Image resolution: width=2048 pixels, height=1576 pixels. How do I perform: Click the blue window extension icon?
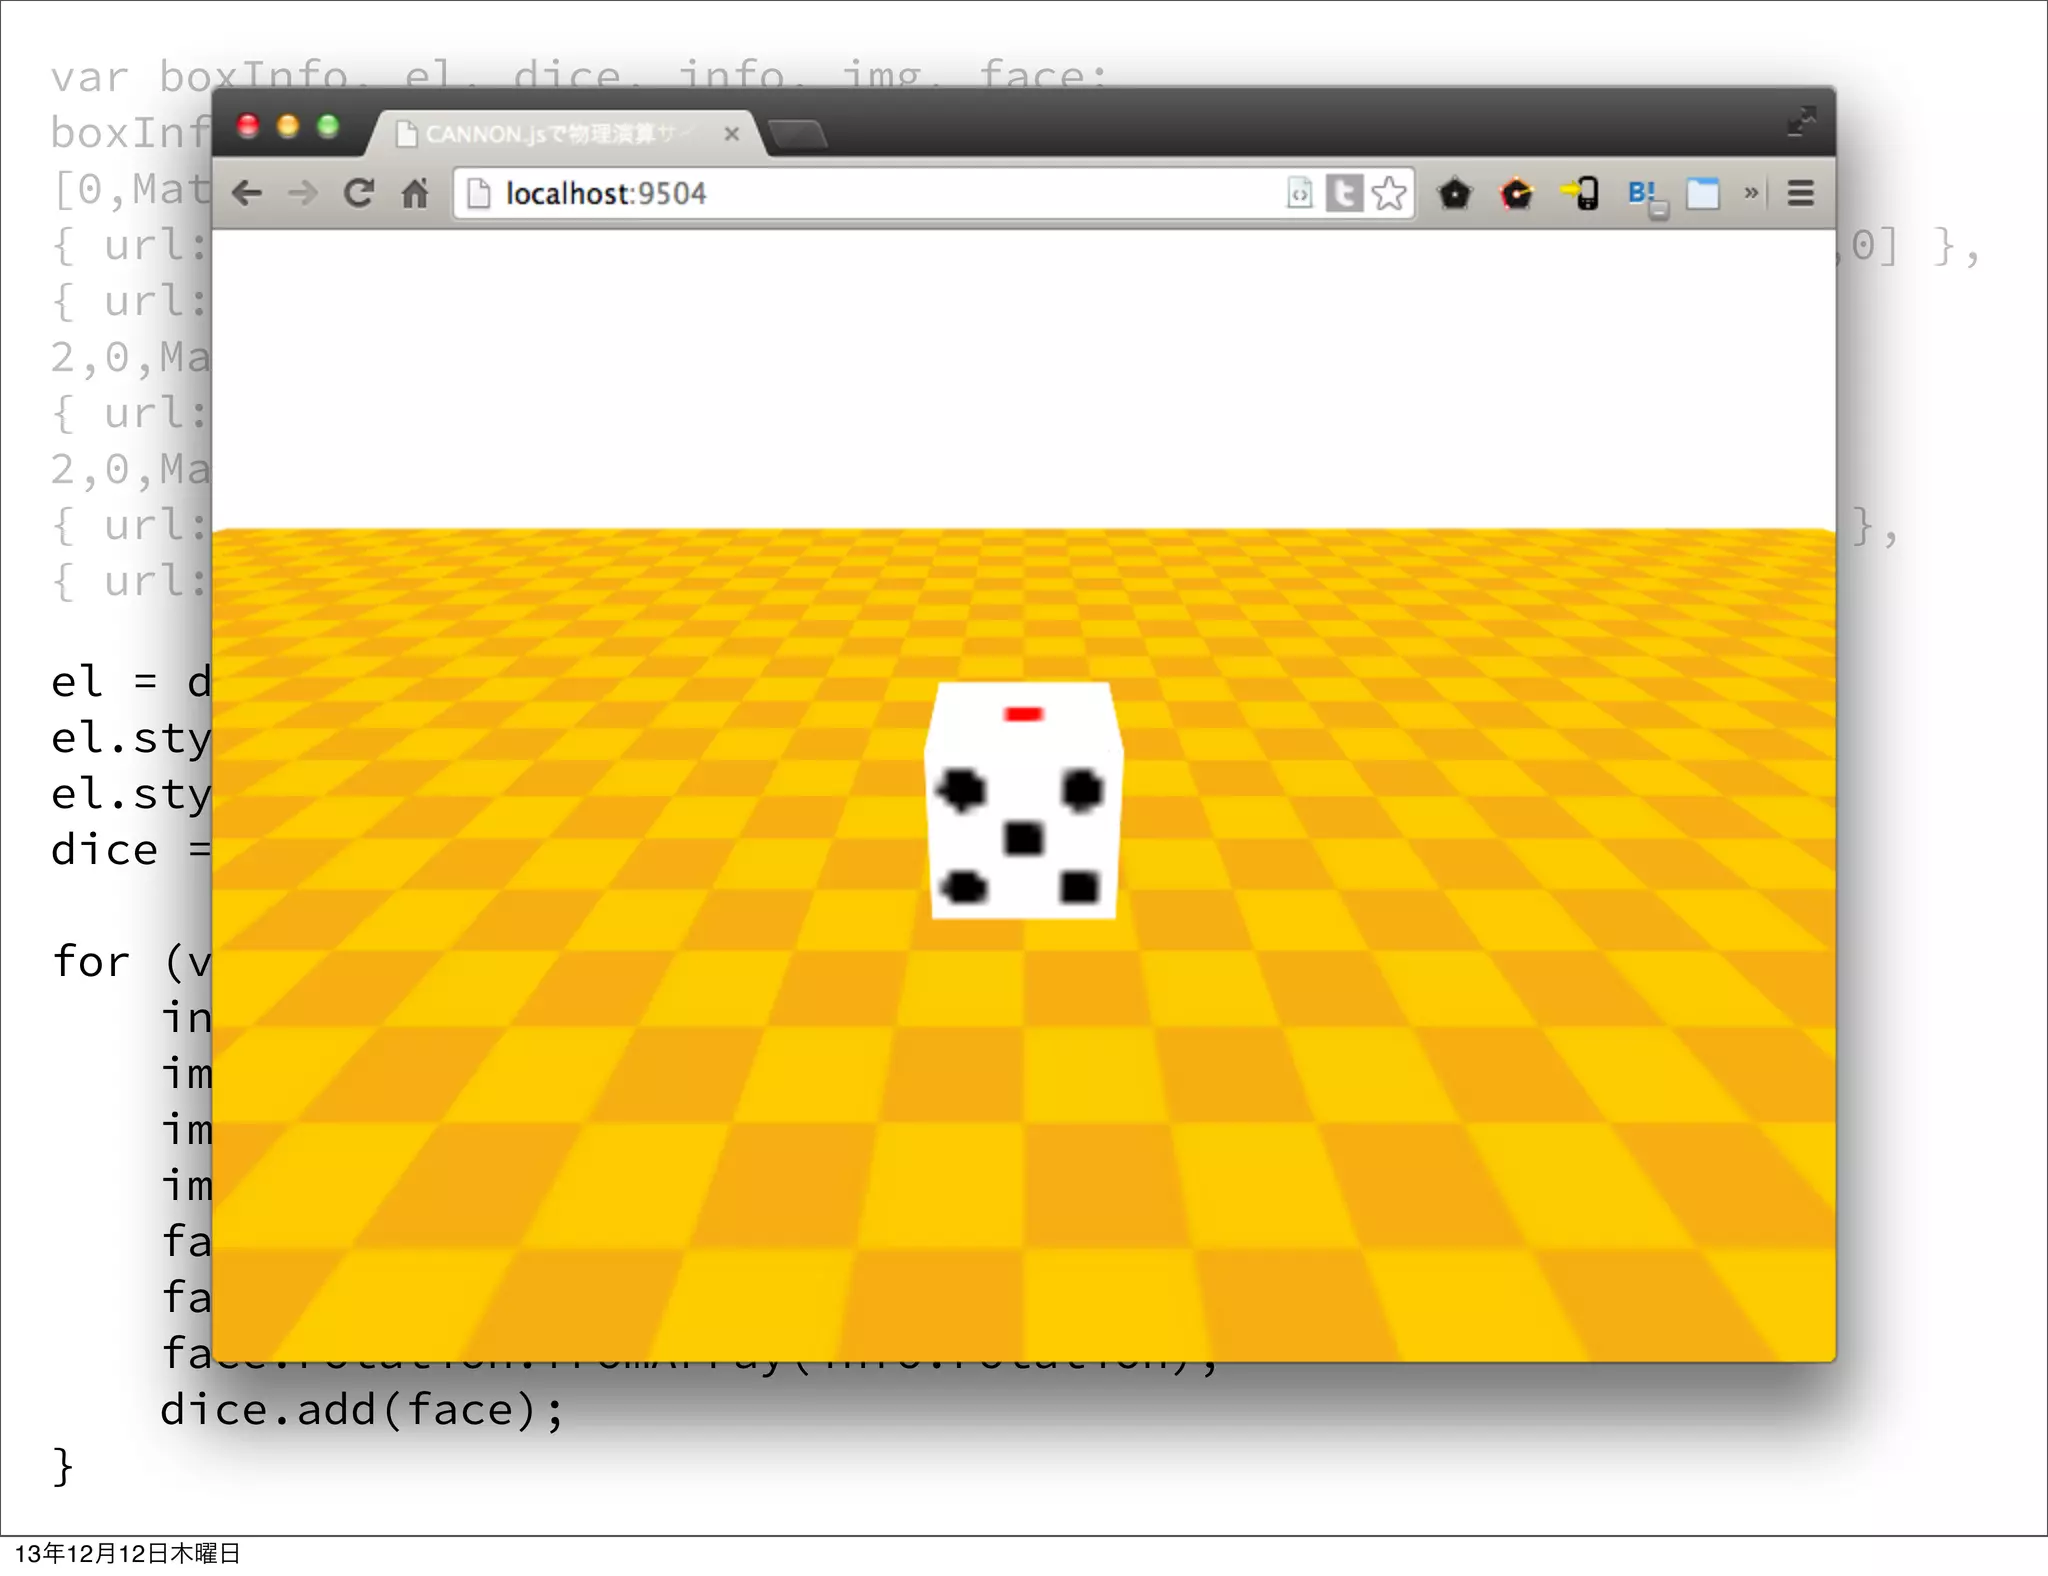tap(1702, 193)
